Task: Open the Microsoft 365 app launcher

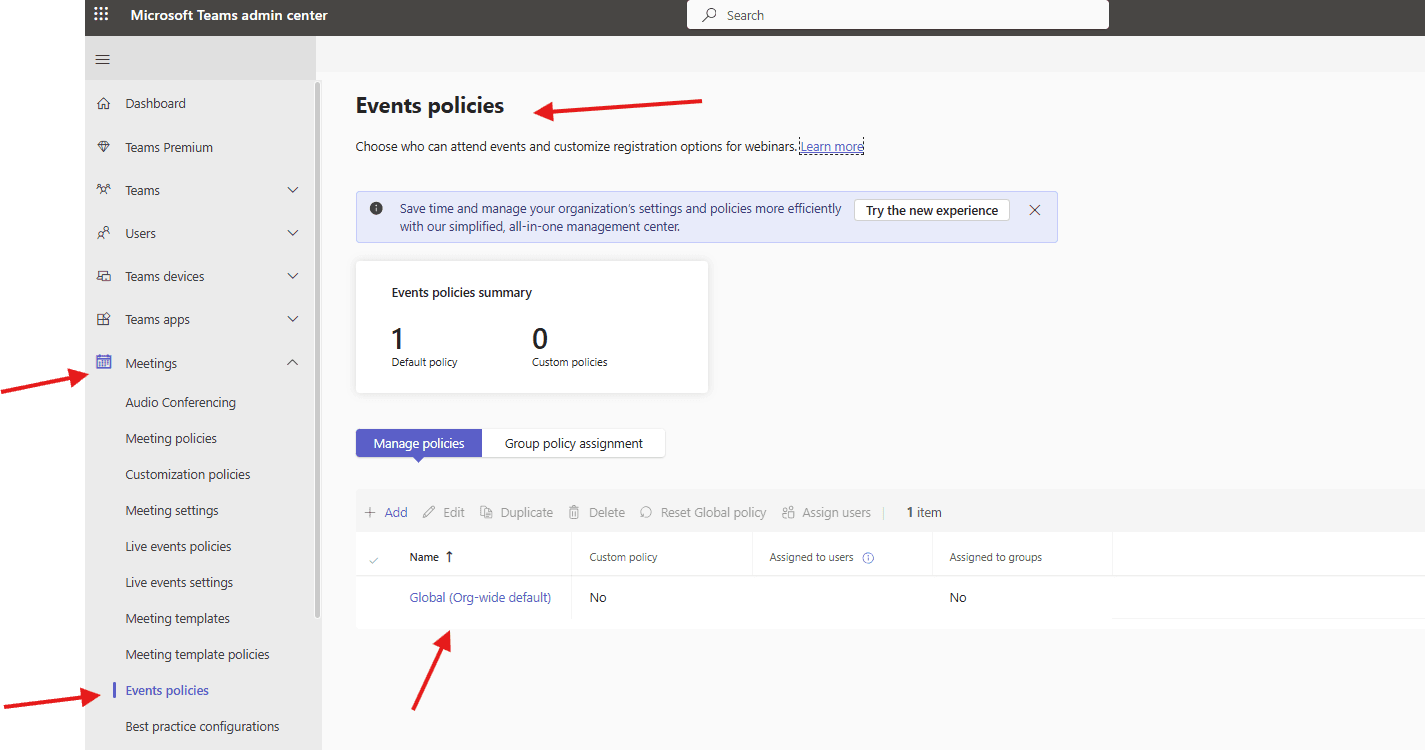Action: coord(100,14)
